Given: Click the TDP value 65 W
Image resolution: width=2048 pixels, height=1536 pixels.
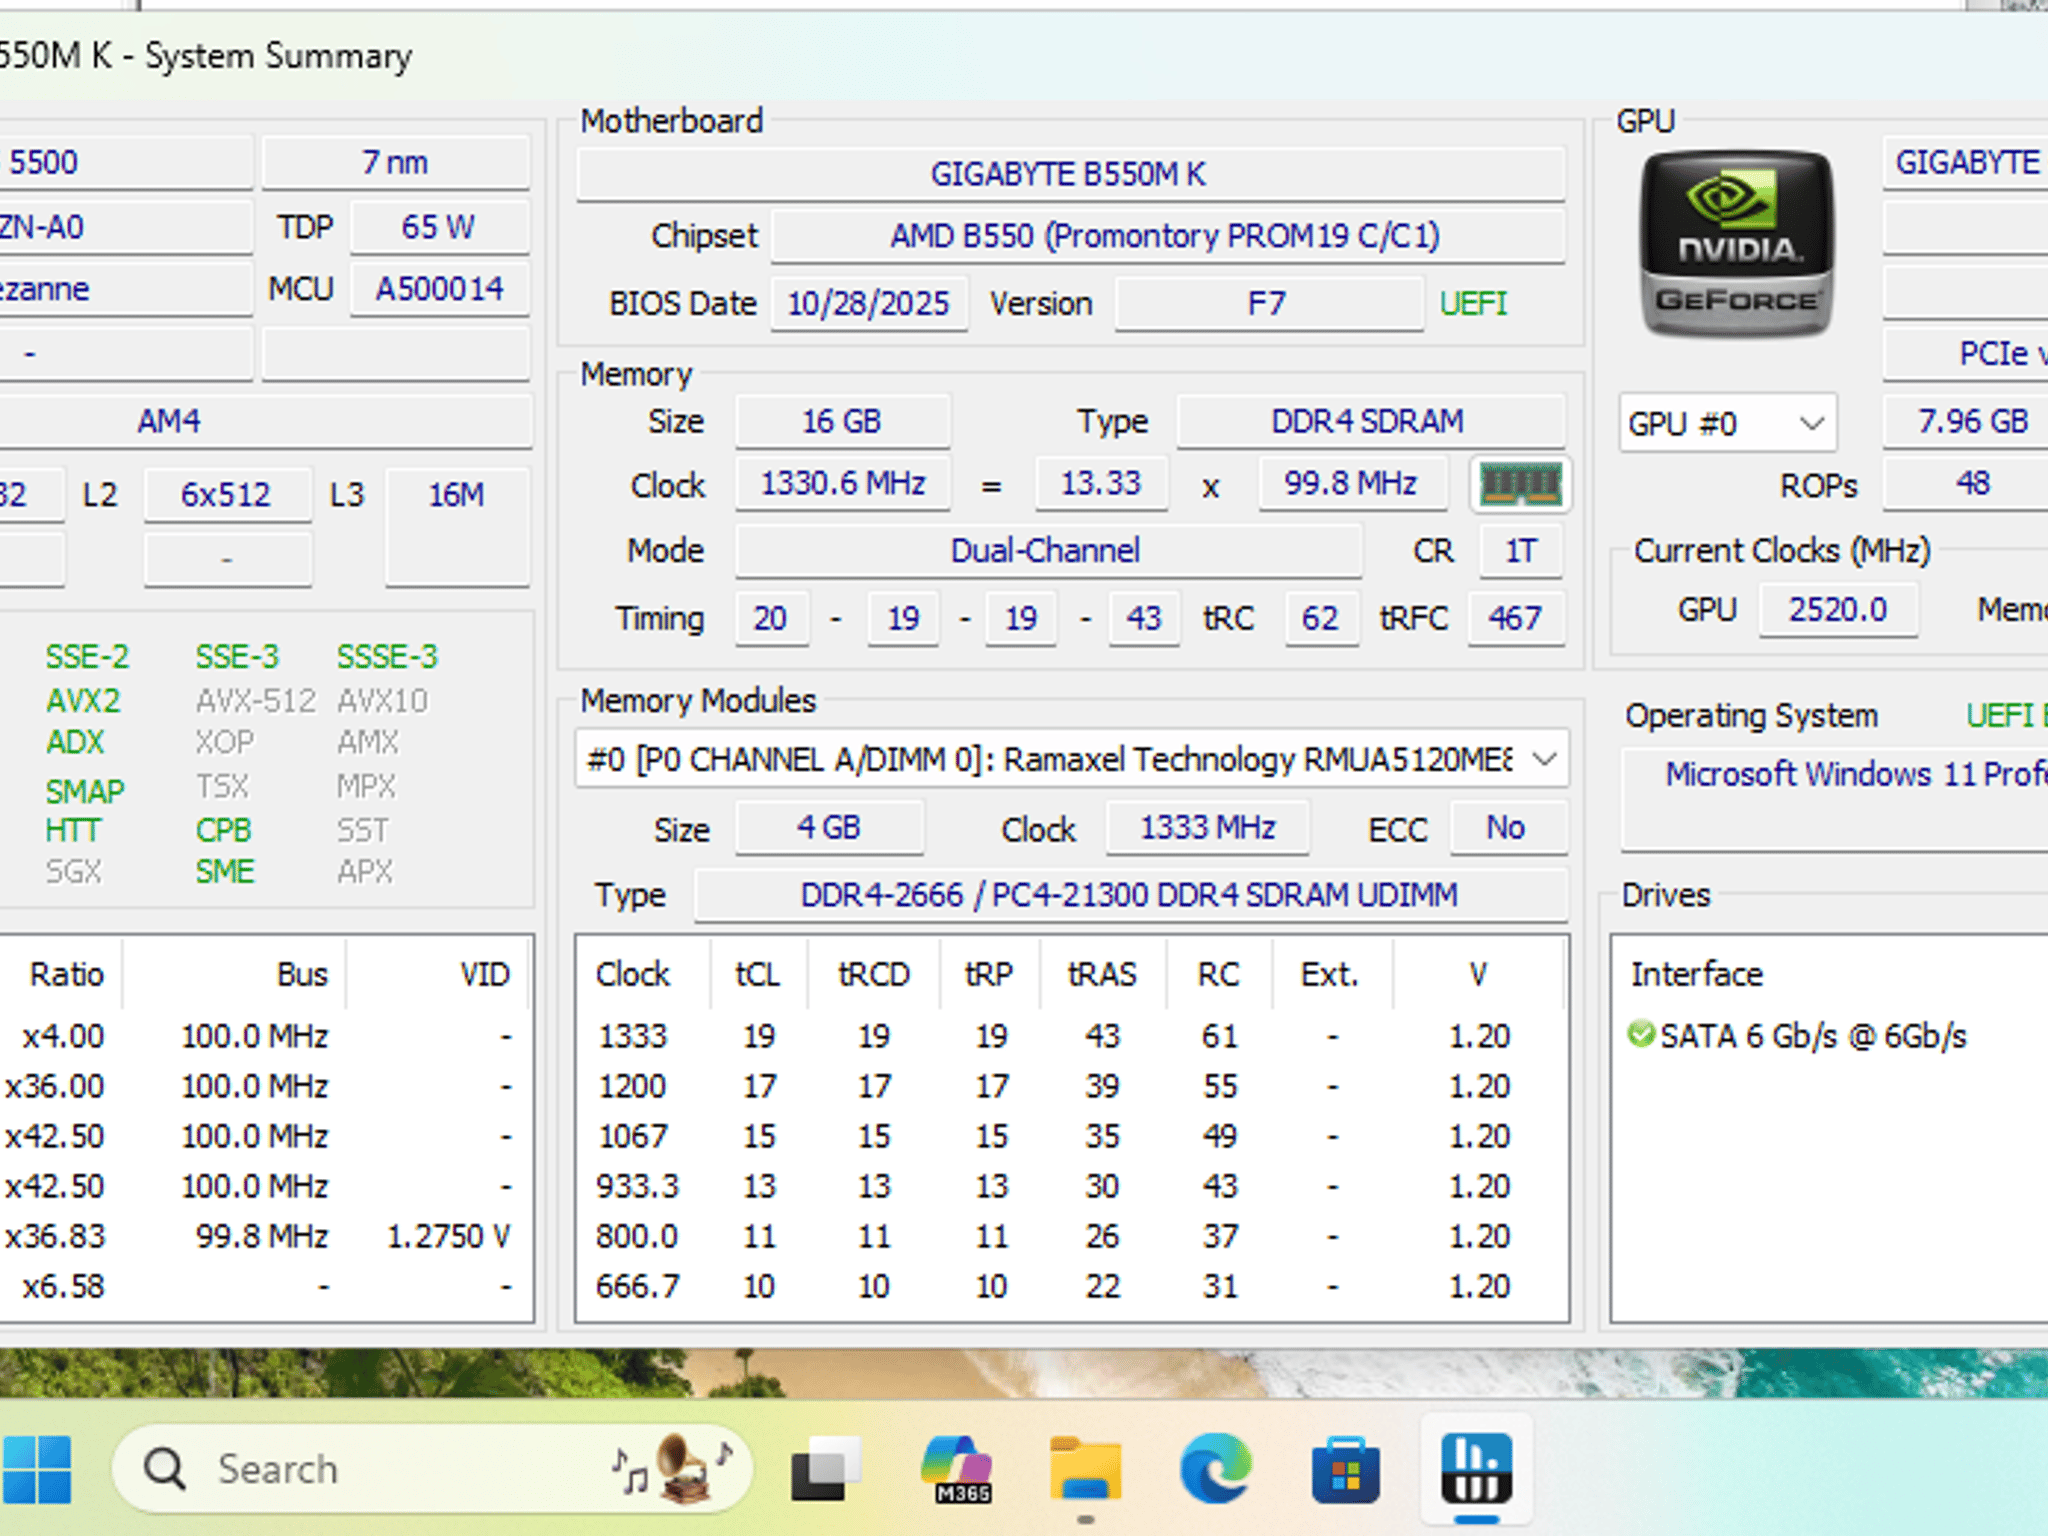Looking at the screenshot, I should (x=439, y=227).
